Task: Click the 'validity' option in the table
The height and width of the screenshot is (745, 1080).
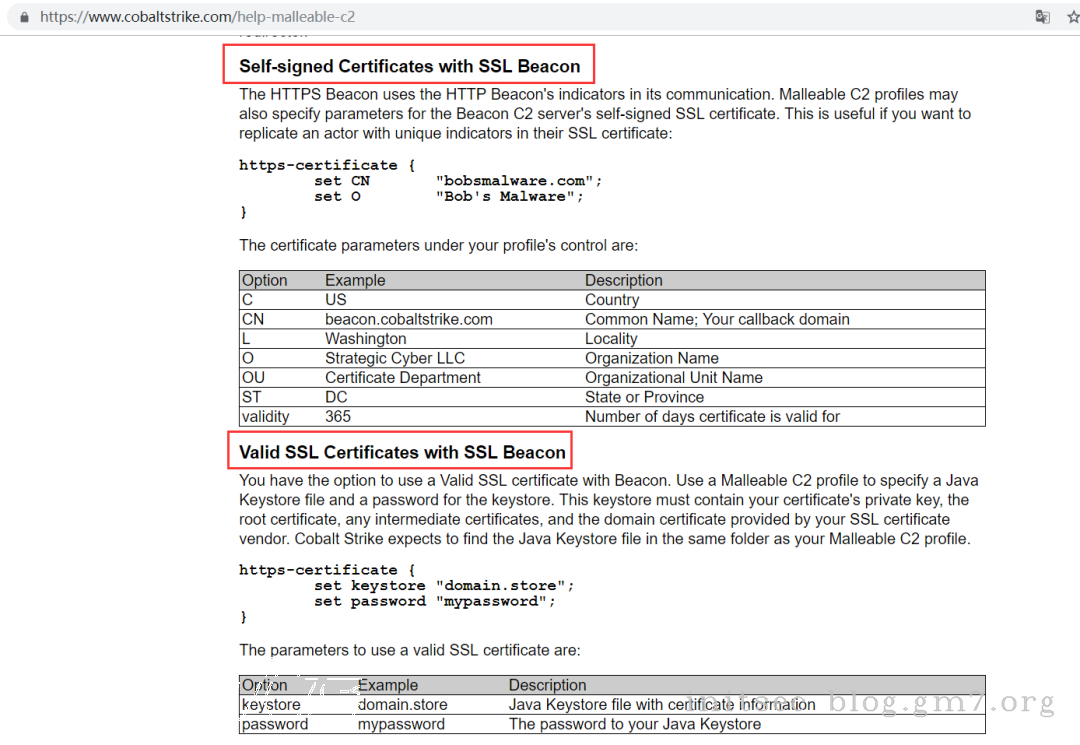Action: 265,416
